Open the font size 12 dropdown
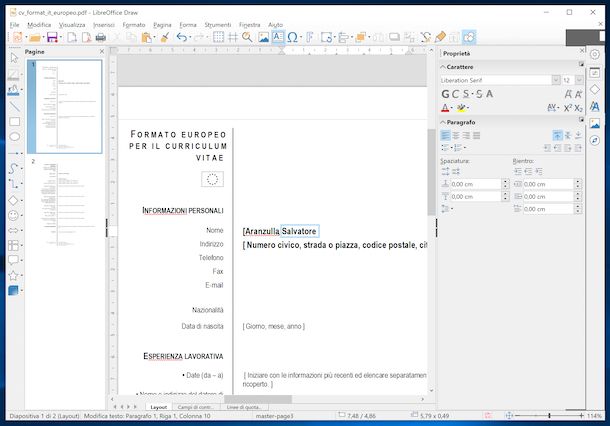 pos(579,80)
